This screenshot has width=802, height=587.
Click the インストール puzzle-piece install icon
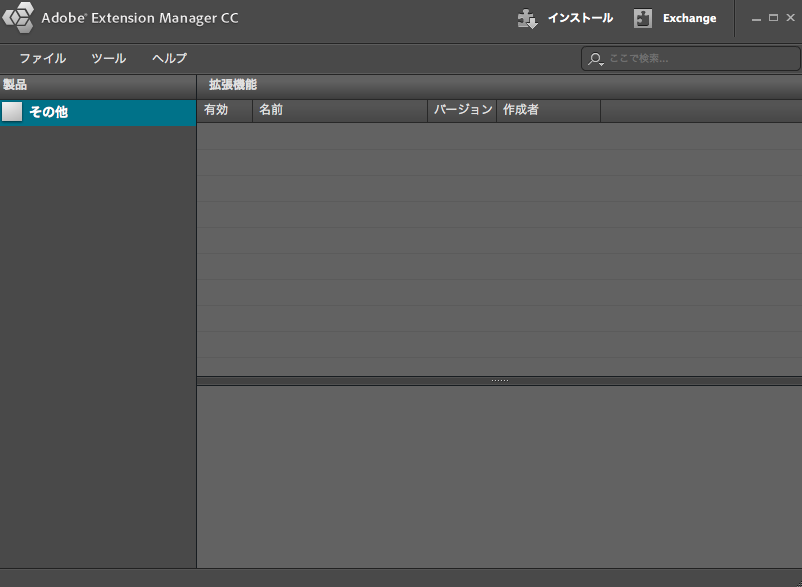click(x=527, y=19)
